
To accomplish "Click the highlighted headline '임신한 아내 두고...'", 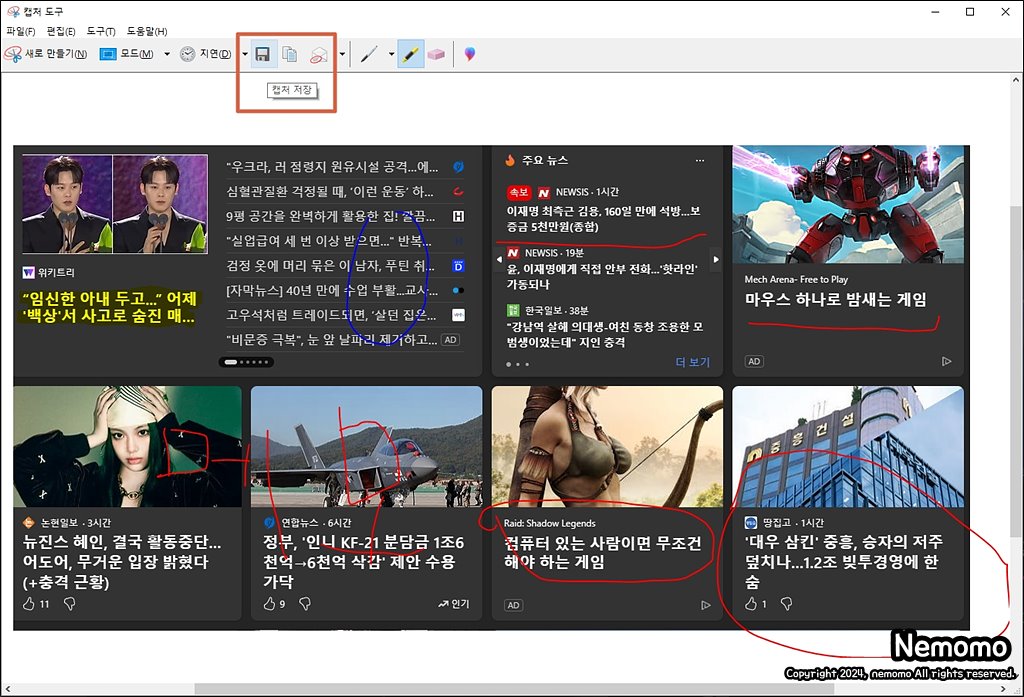I will coord(109,308).
